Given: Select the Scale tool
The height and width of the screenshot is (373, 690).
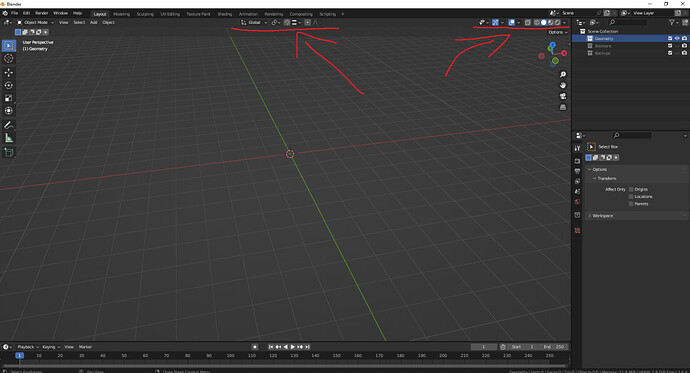Looking at the screenshot, I should [x=9, y=98].
